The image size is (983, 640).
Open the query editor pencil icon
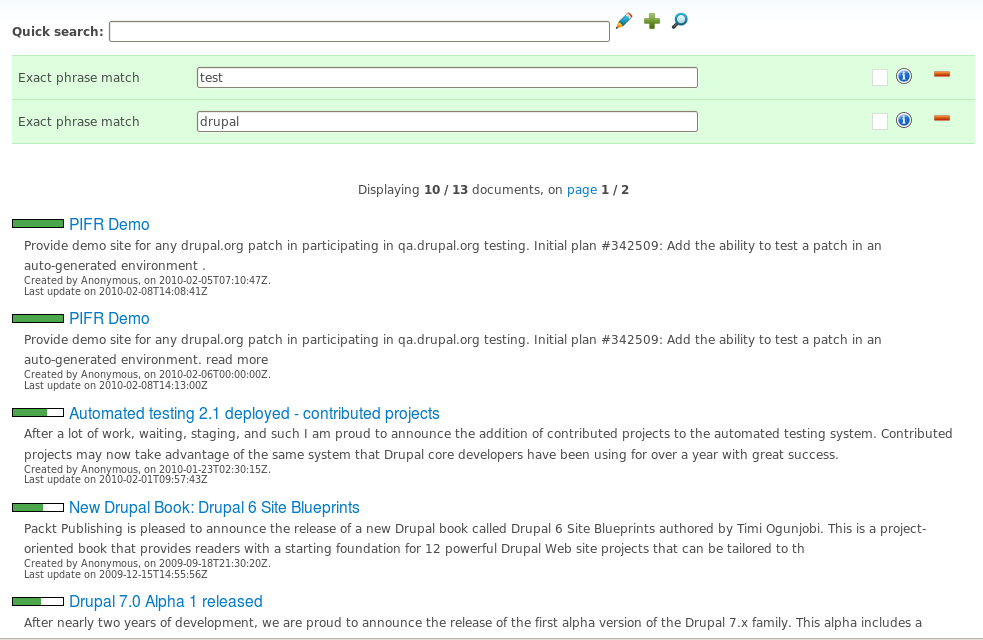623,20
